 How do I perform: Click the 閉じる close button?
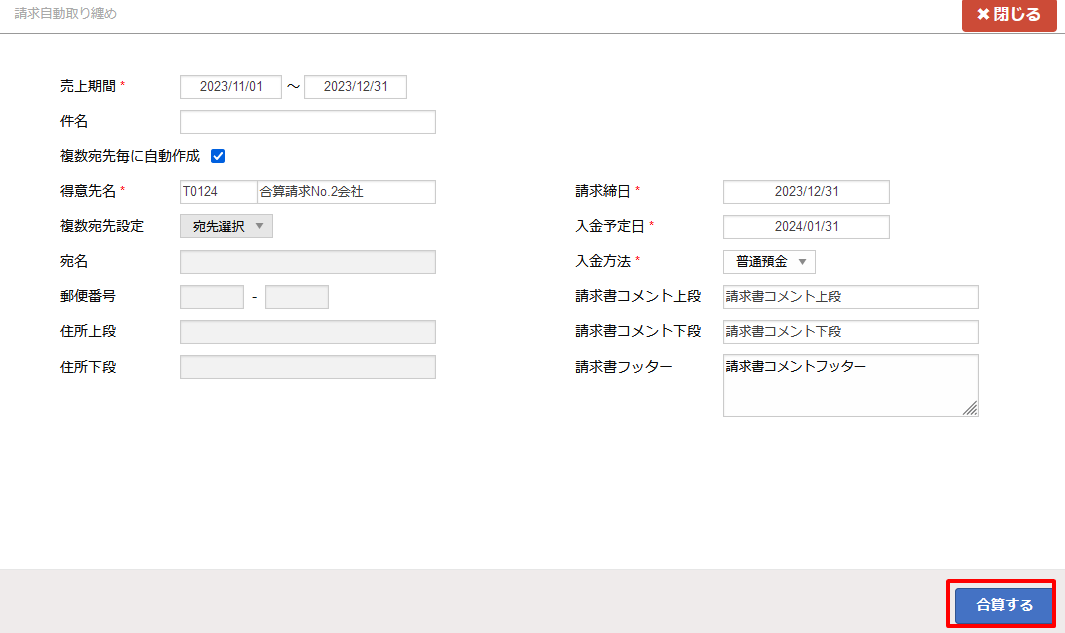[1010, 15]
